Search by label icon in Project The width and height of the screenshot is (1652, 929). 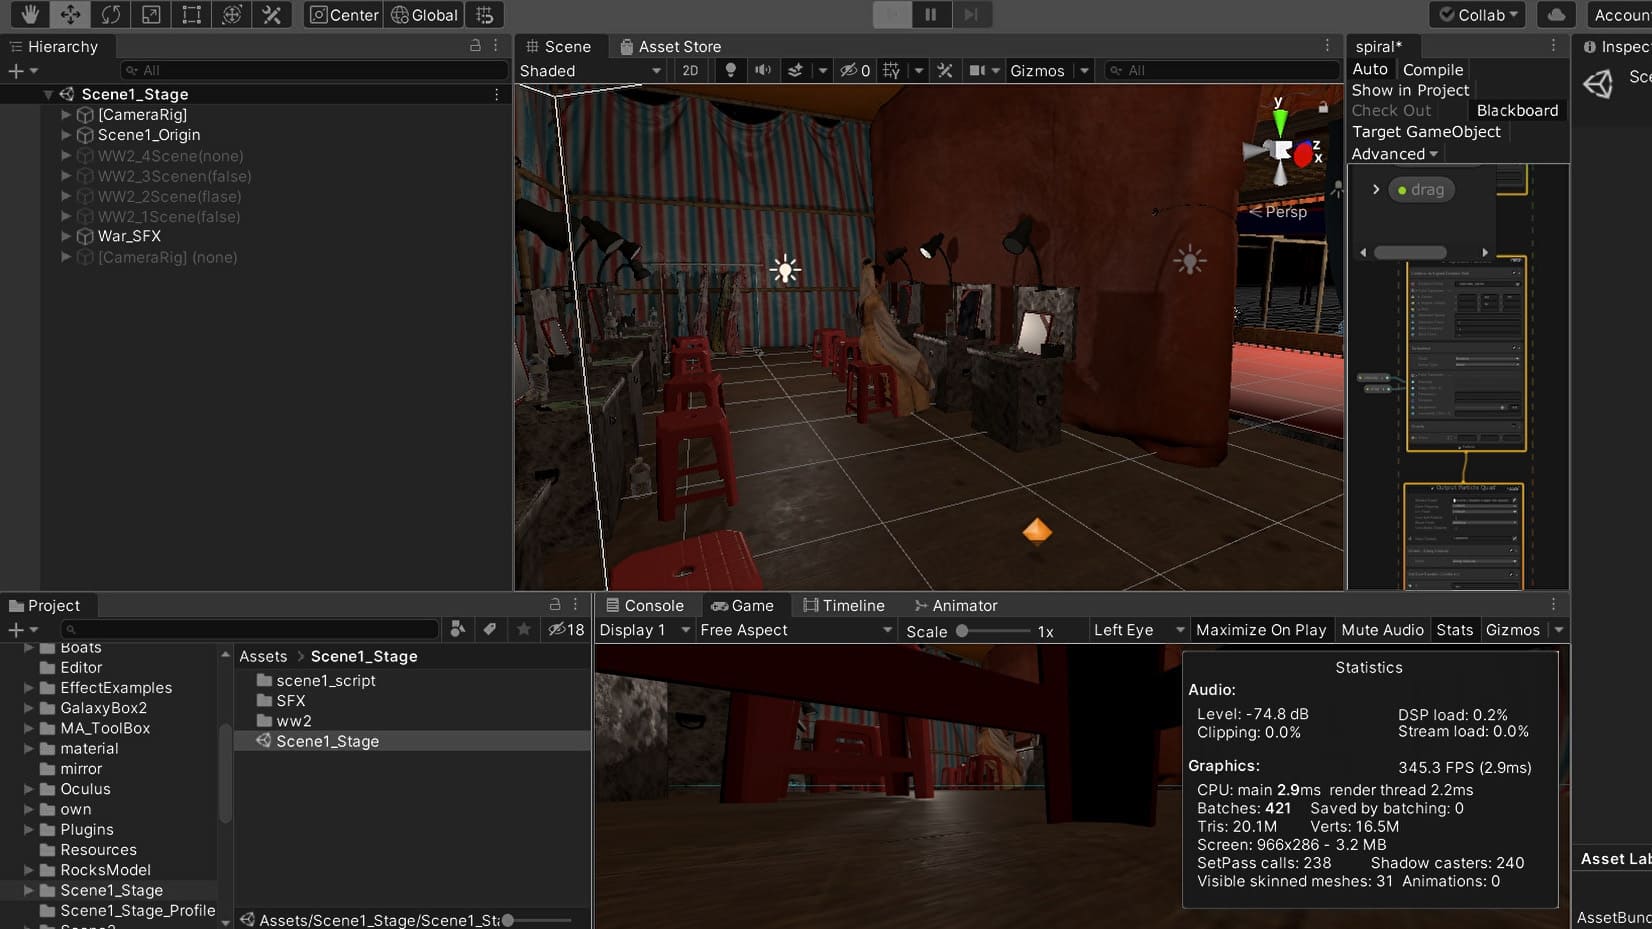click(489, 628)
